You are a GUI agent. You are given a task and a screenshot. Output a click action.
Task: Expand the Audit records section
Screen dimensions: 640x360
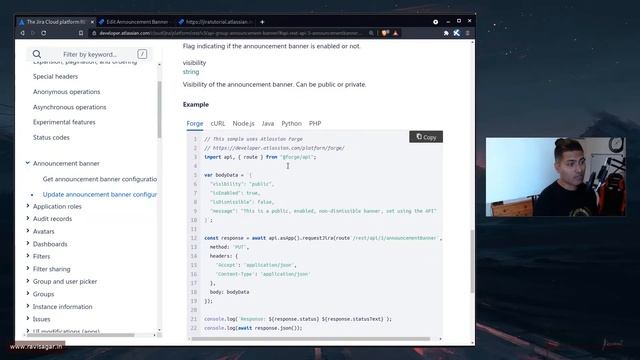(x=28, y=218)
